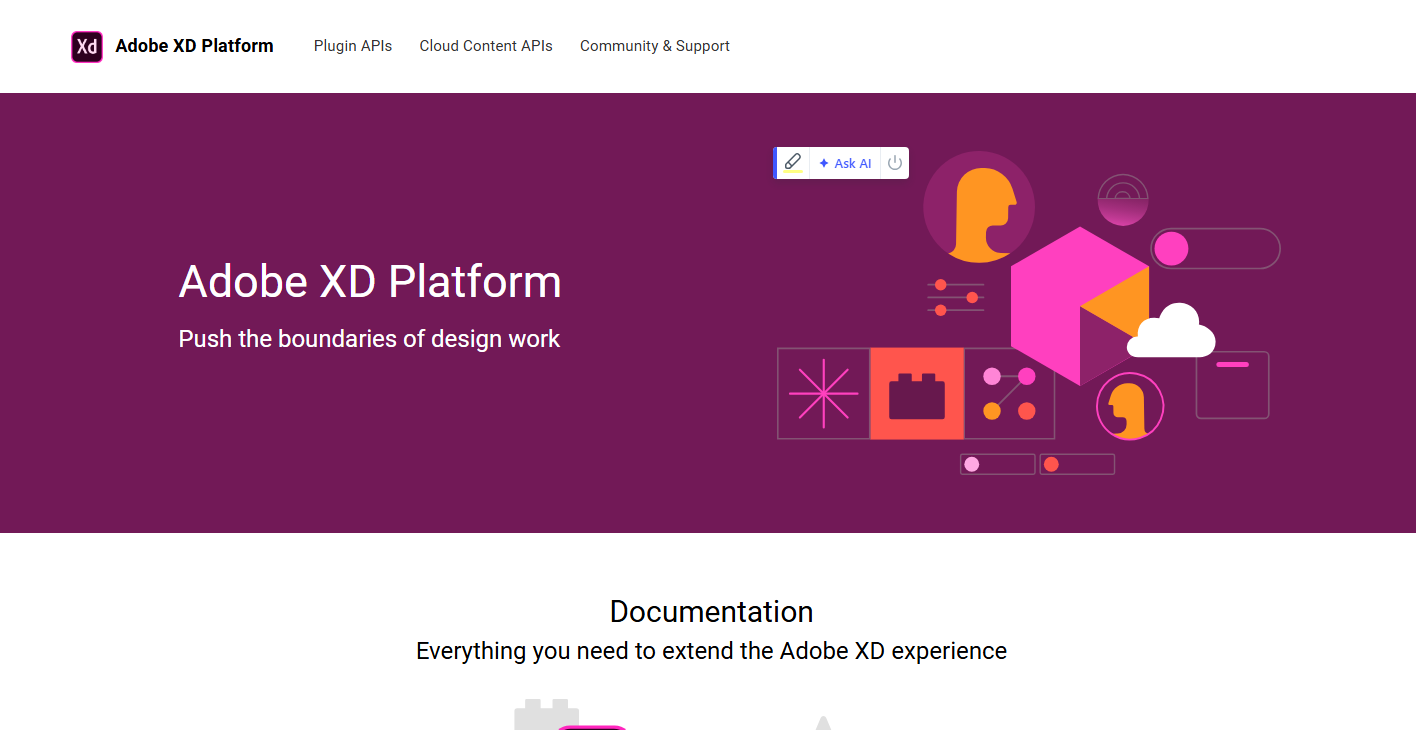Click the power icon in floating toolbar

pos(895,163)
